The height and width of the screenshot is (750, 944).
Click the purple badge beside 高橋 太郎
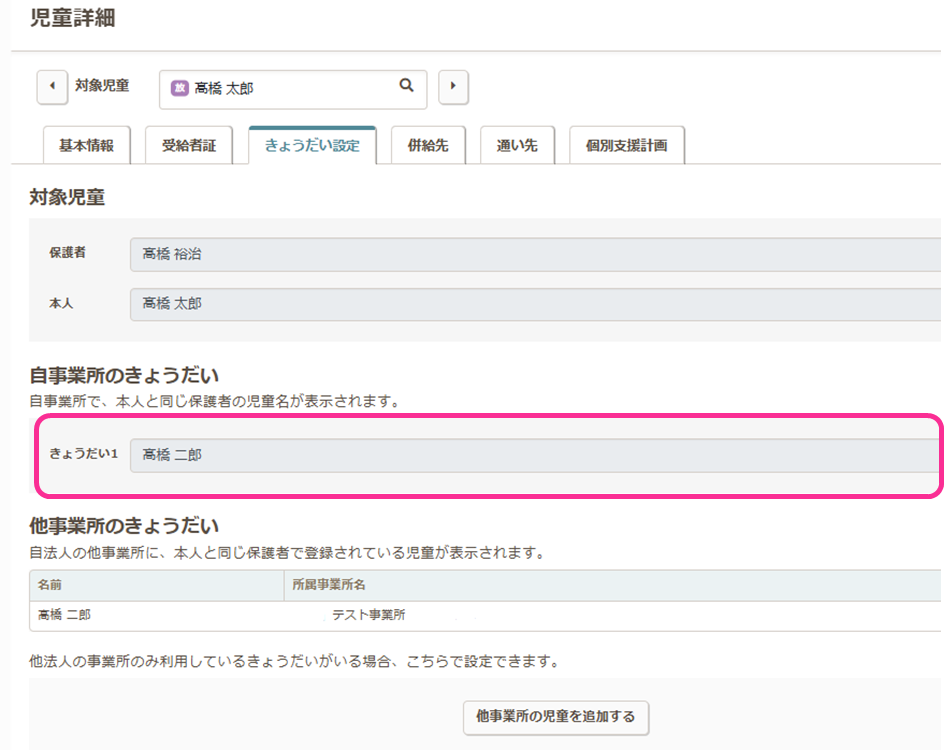[180, 88]
